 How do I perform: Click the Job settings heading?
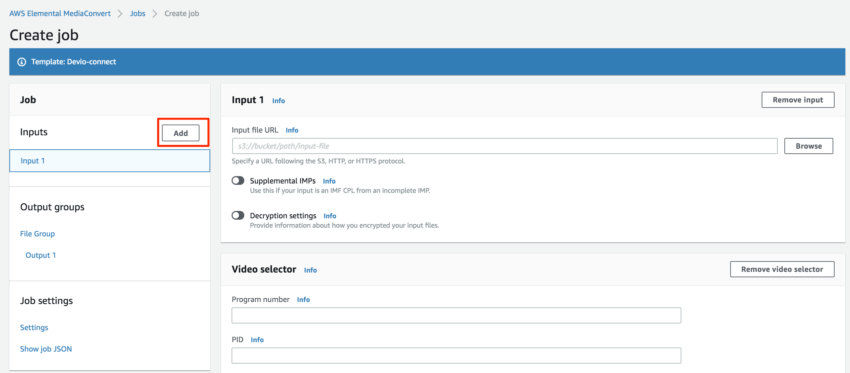(x=46, y=300)
